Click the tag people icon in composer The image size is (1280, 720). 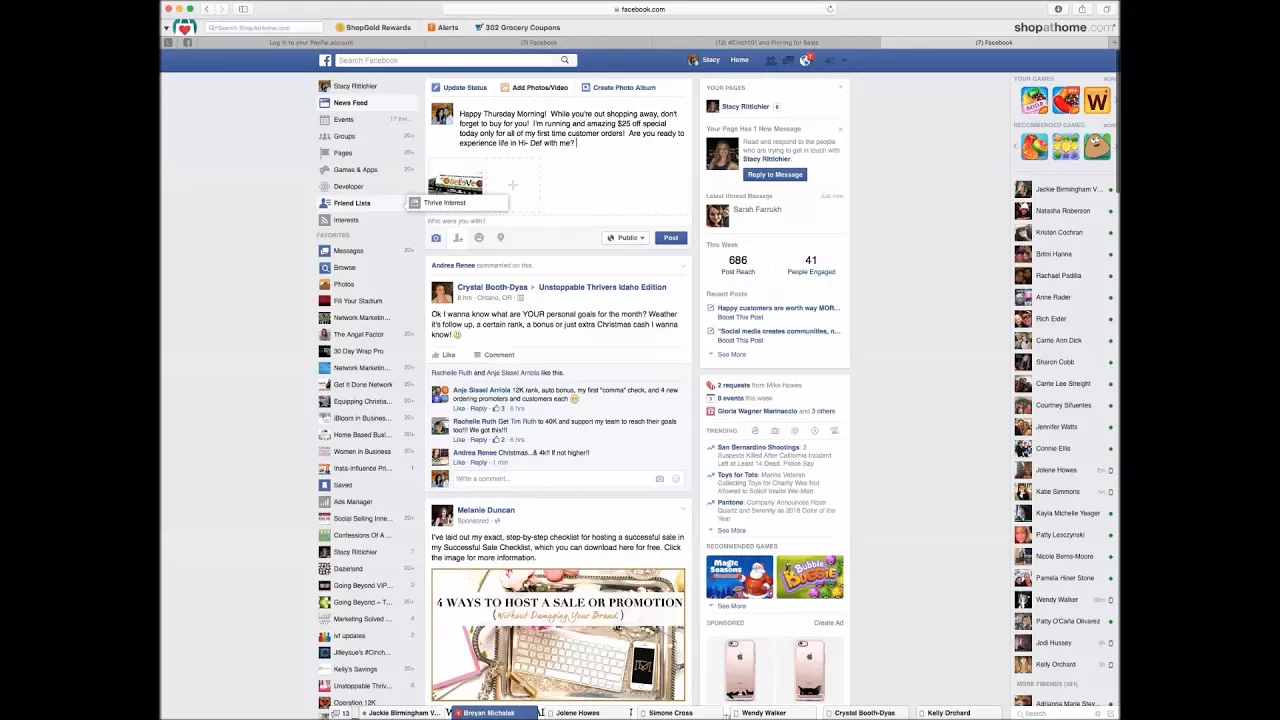pos(457,238)
